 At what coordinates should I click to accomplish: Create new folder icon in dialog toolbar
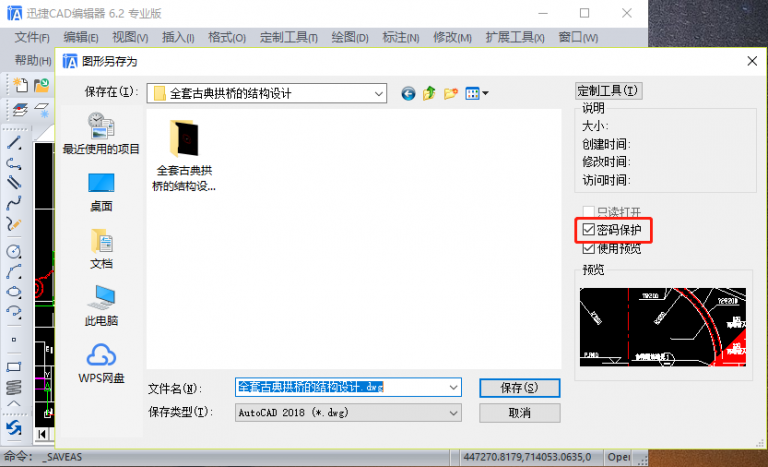[x=451, y=93]
